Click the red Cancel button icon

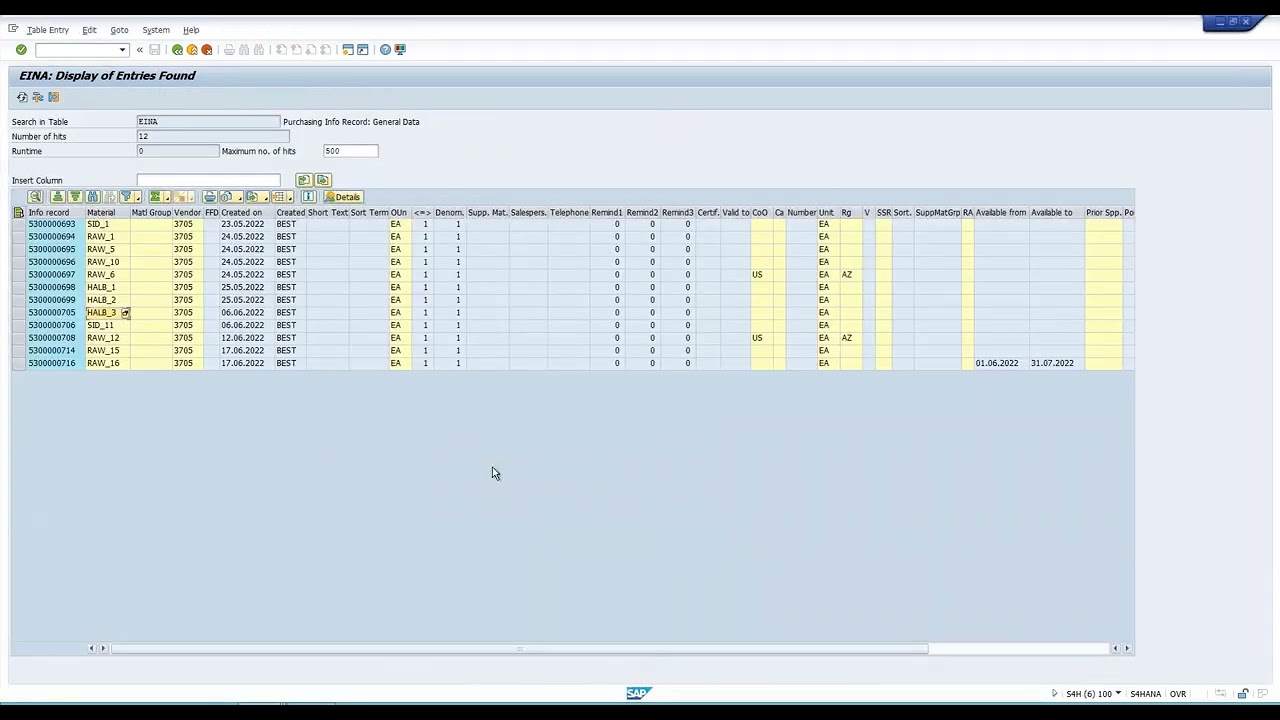point(207,50)
